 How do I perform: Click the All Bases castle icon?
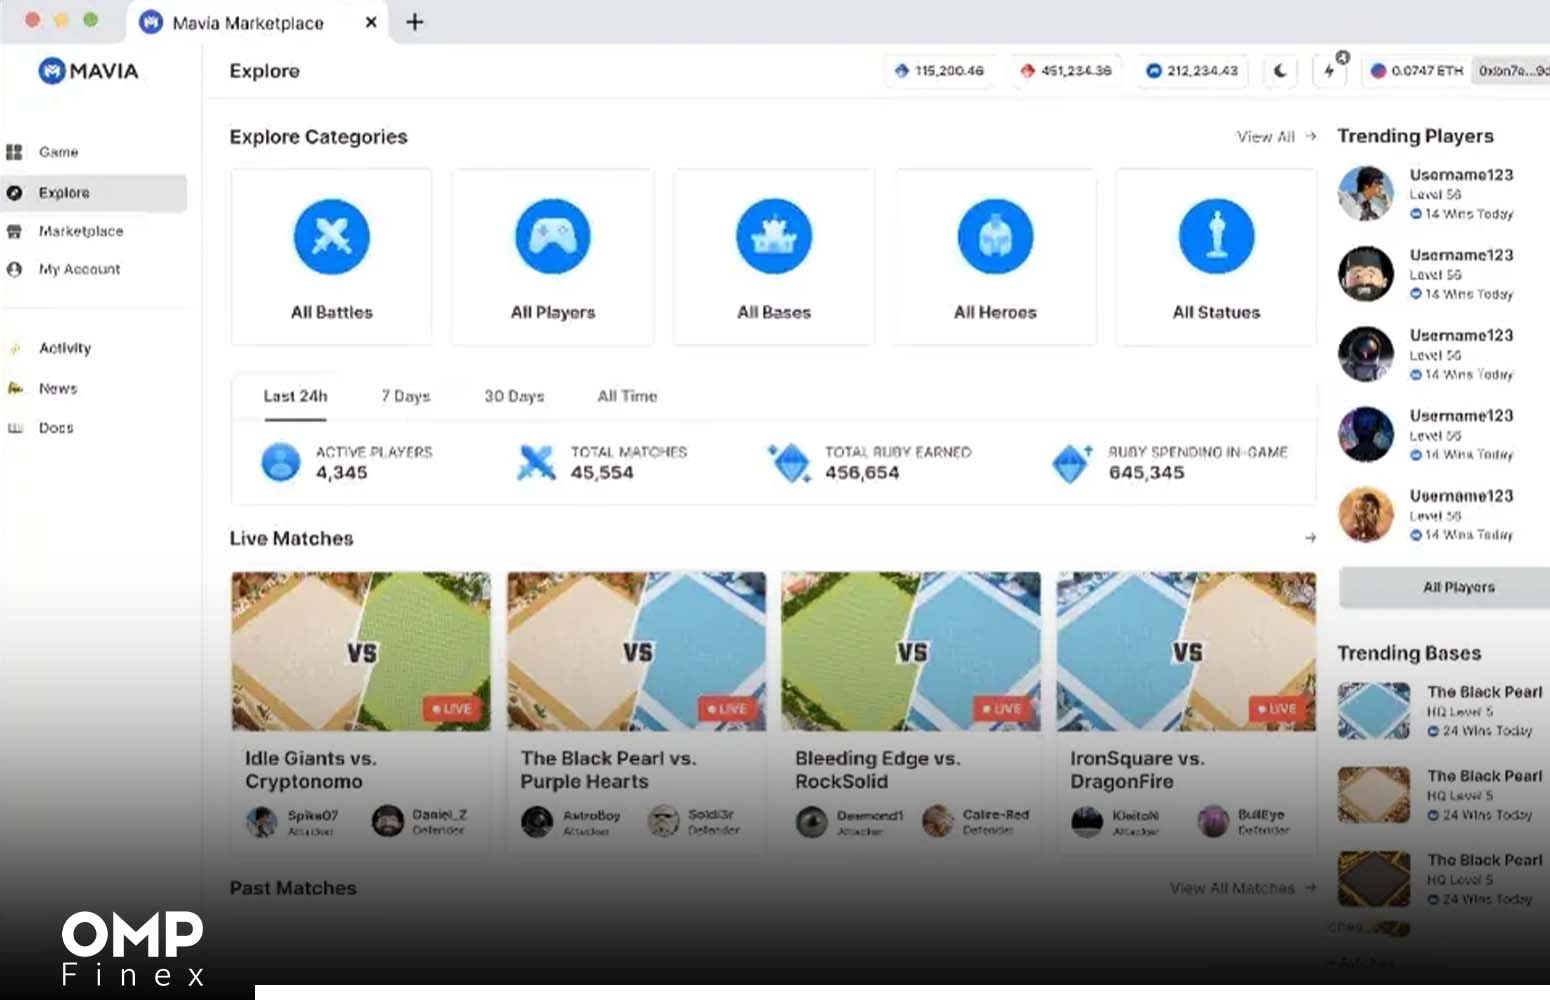tap(774, 237)
